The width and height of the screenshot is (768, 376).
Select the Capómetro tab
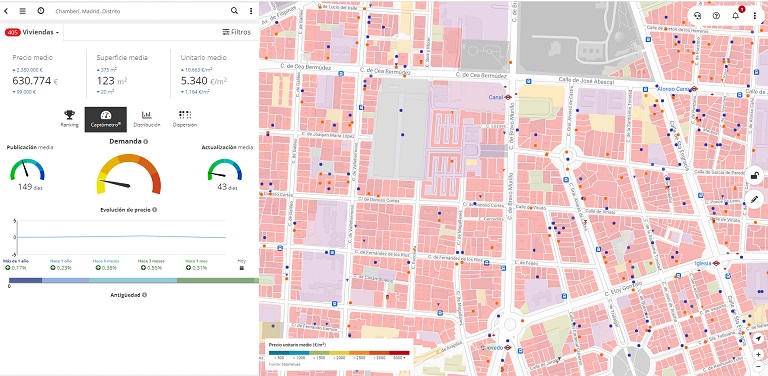106,119
